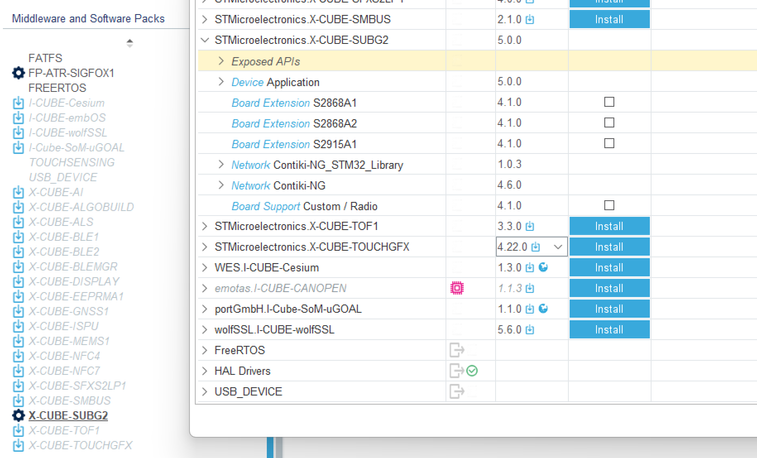Click download icon beside X-CUBE-EEPRMA1

[x=18, y=296]
